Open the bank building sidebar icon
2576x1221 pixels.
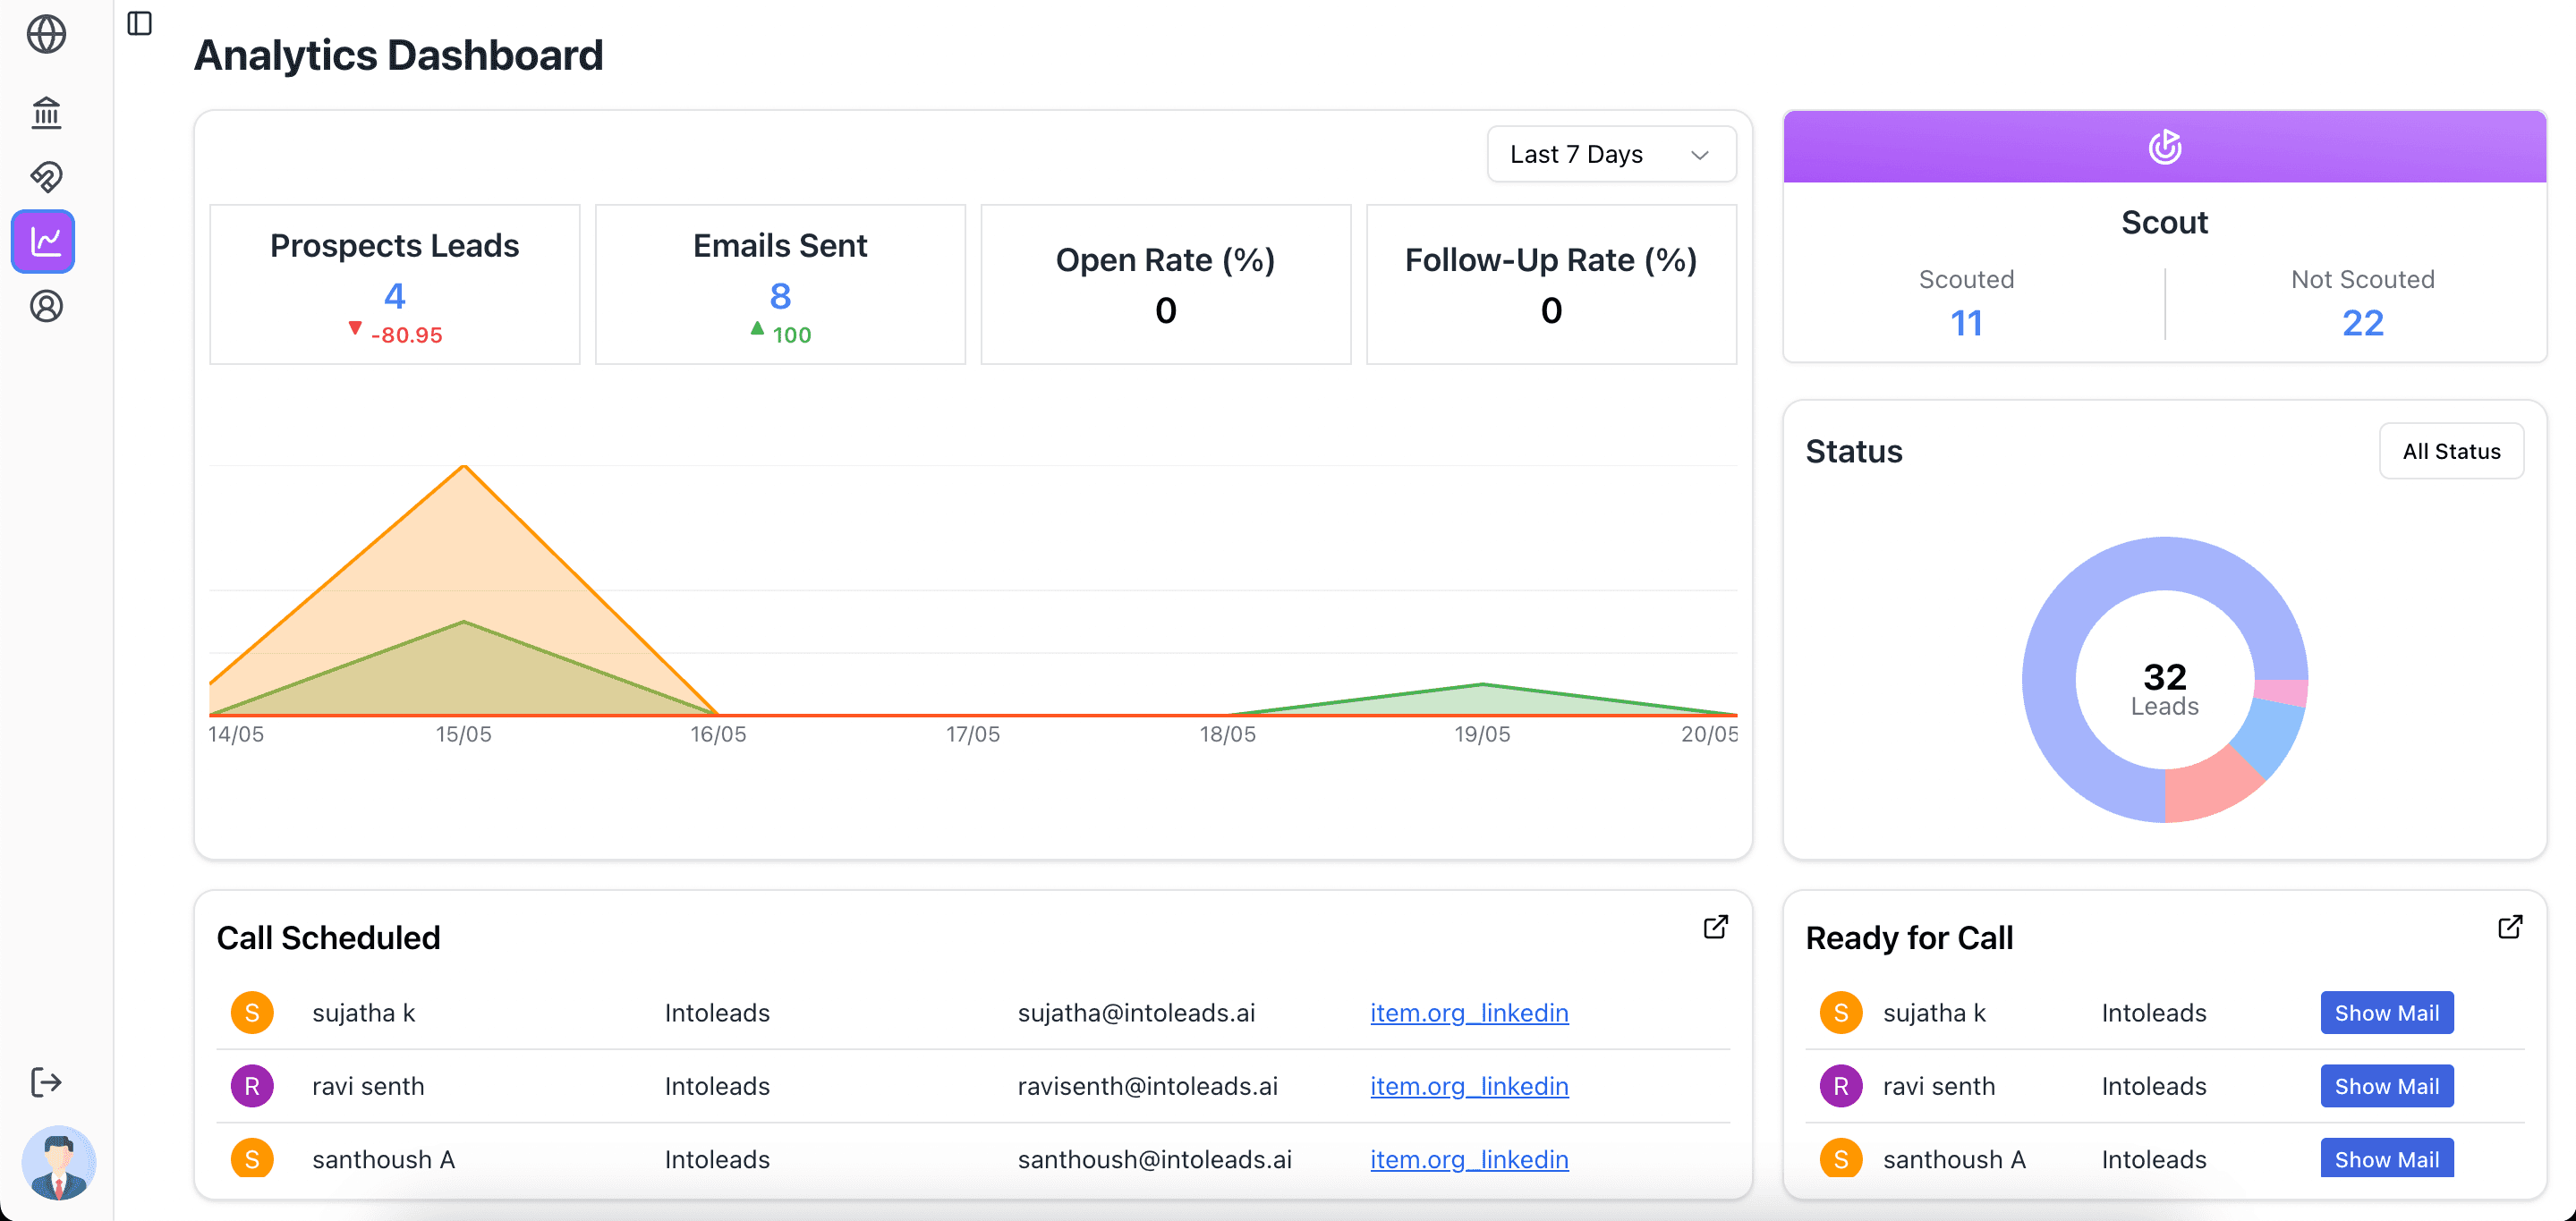point(46,112)
